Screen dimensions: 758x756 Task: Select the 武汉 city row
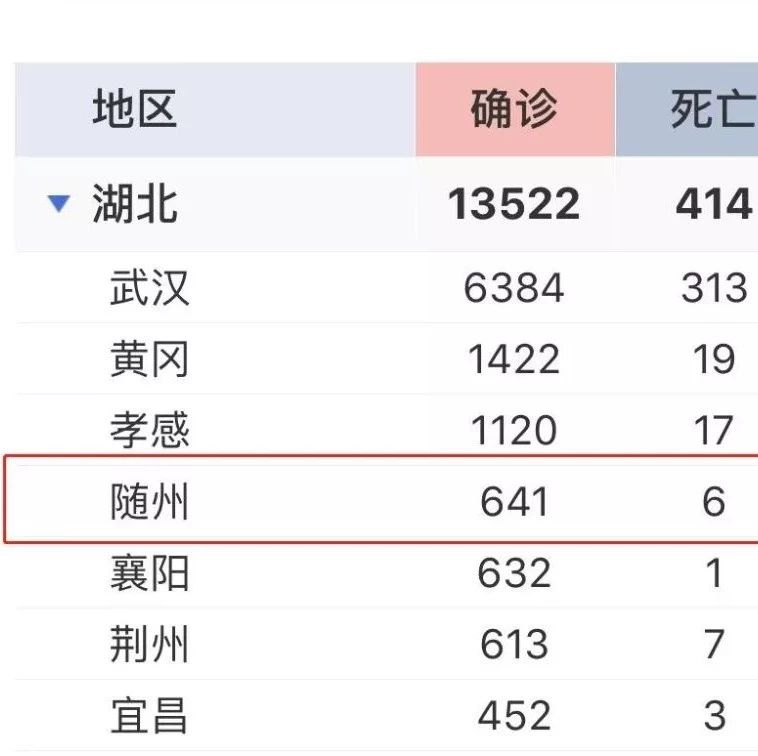pos(386,288)
